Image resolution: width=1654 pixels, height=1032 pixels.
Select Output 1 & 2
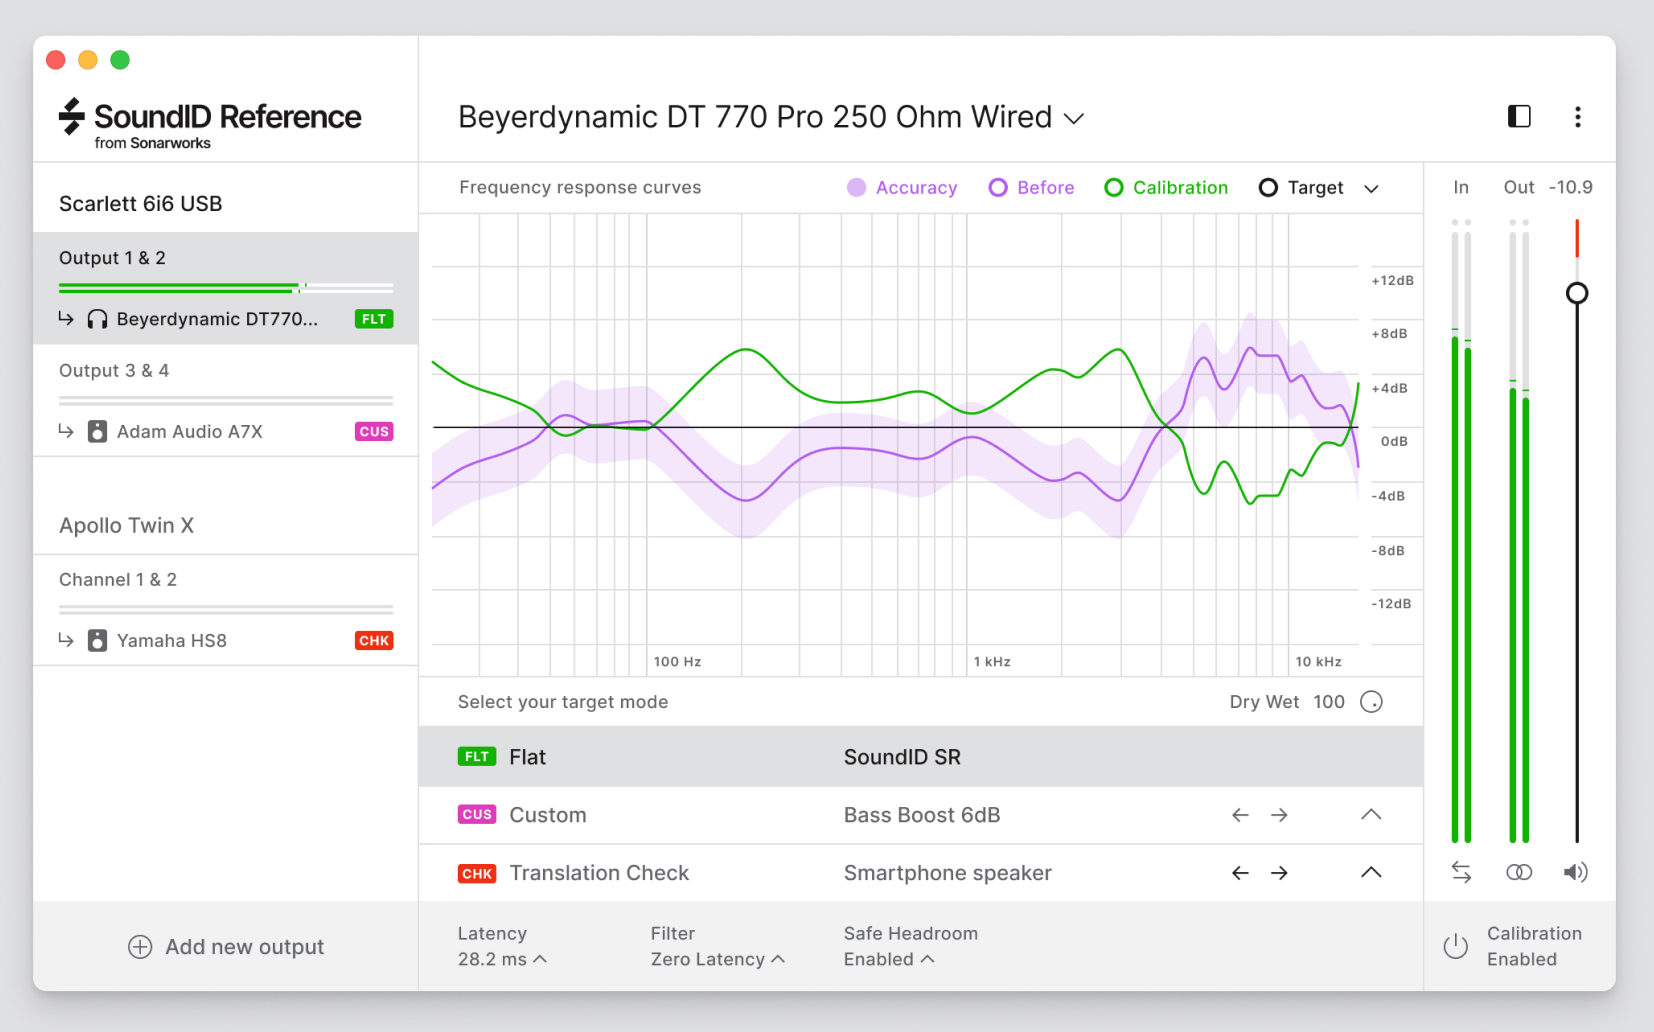coord(112,258)
